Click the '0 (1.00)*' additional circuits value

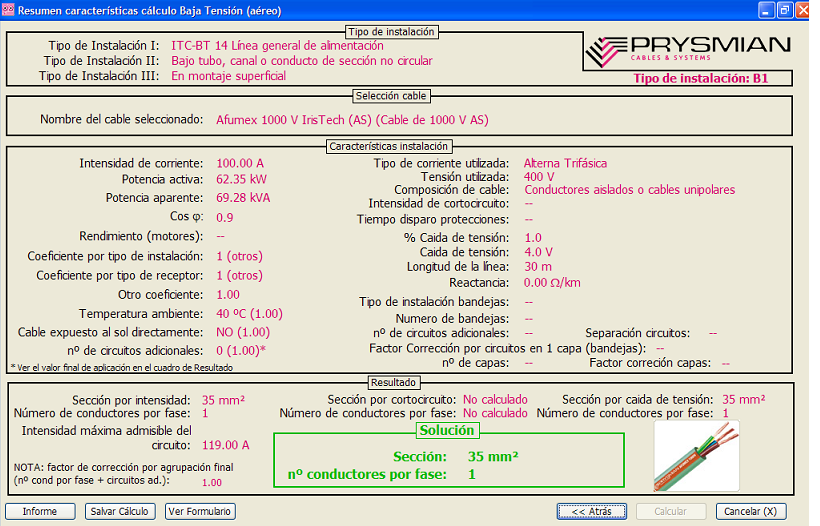pyautogui.click(x=241, y=350)
